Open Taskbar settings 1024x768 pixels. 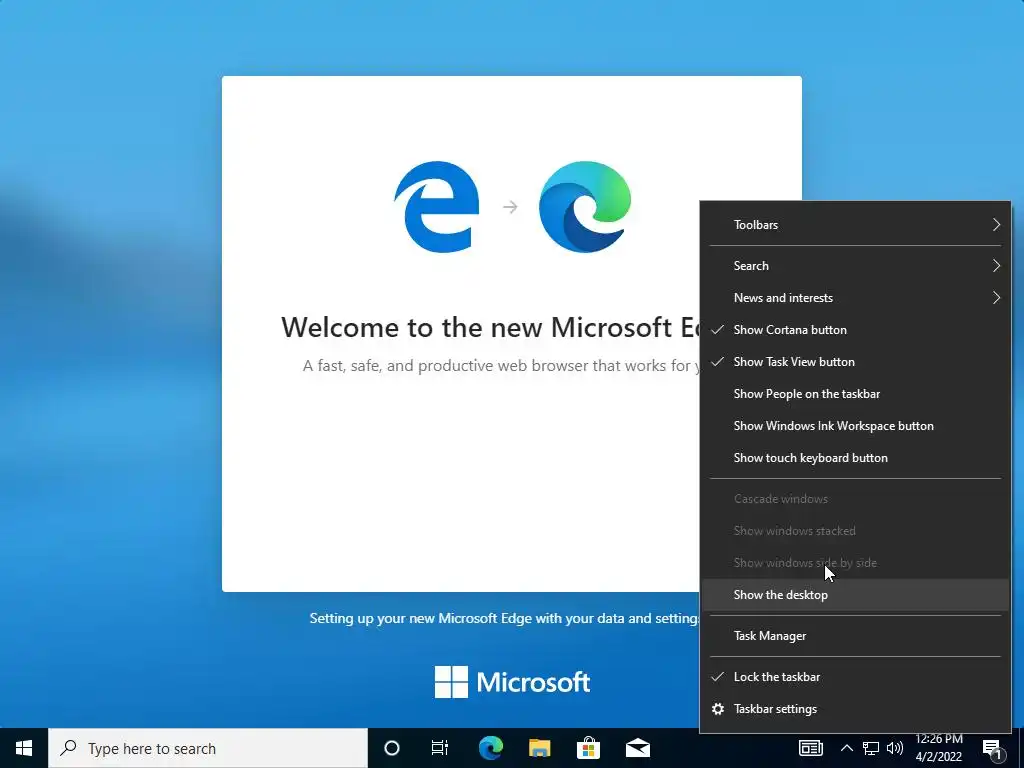(x=855, y=709)
